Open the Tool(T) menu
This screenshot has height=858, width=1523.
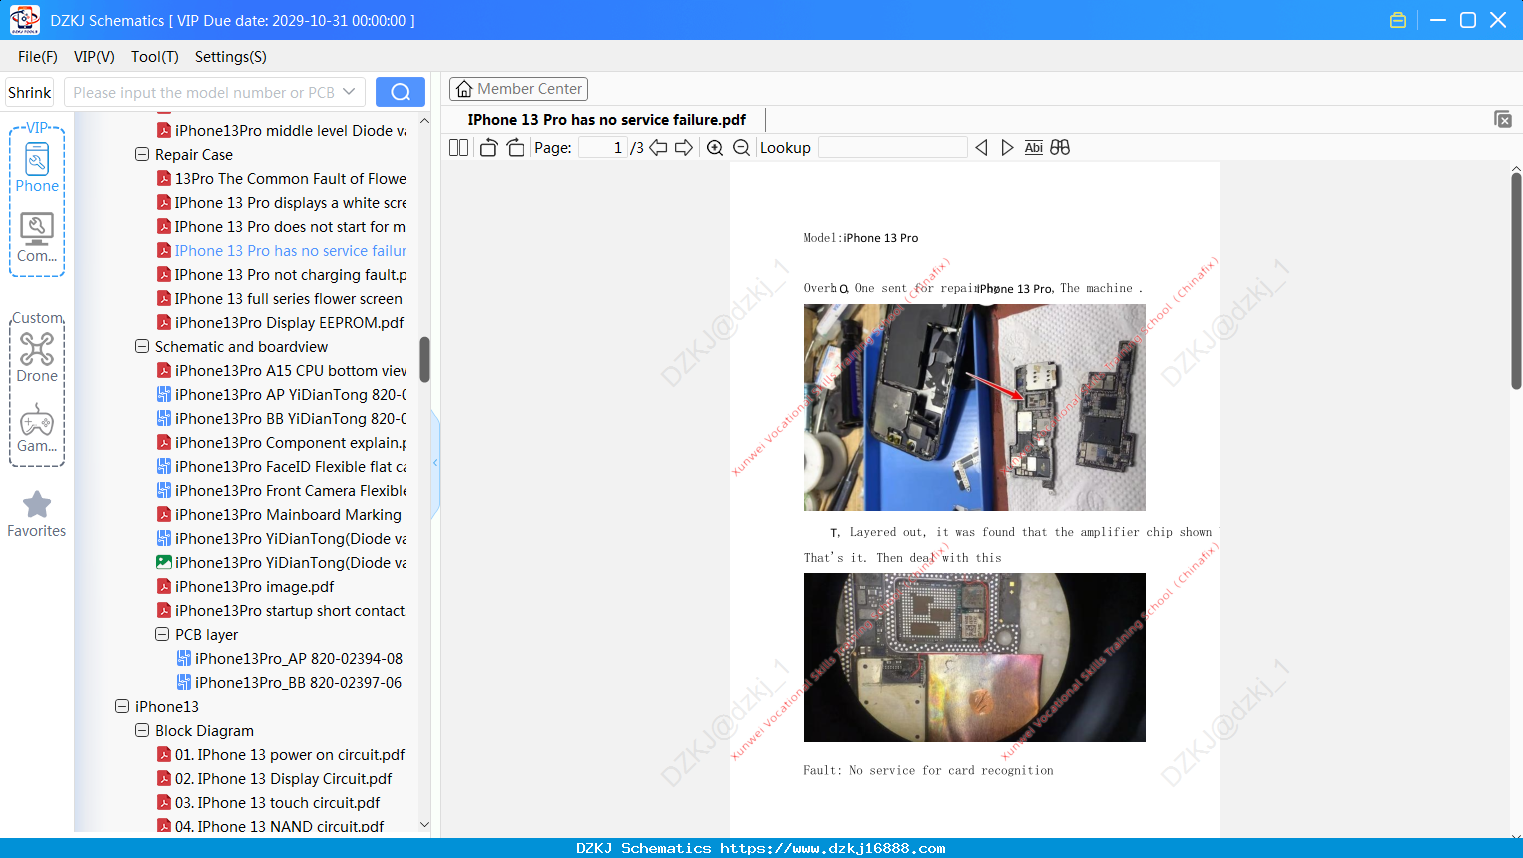tap(155, 57)
